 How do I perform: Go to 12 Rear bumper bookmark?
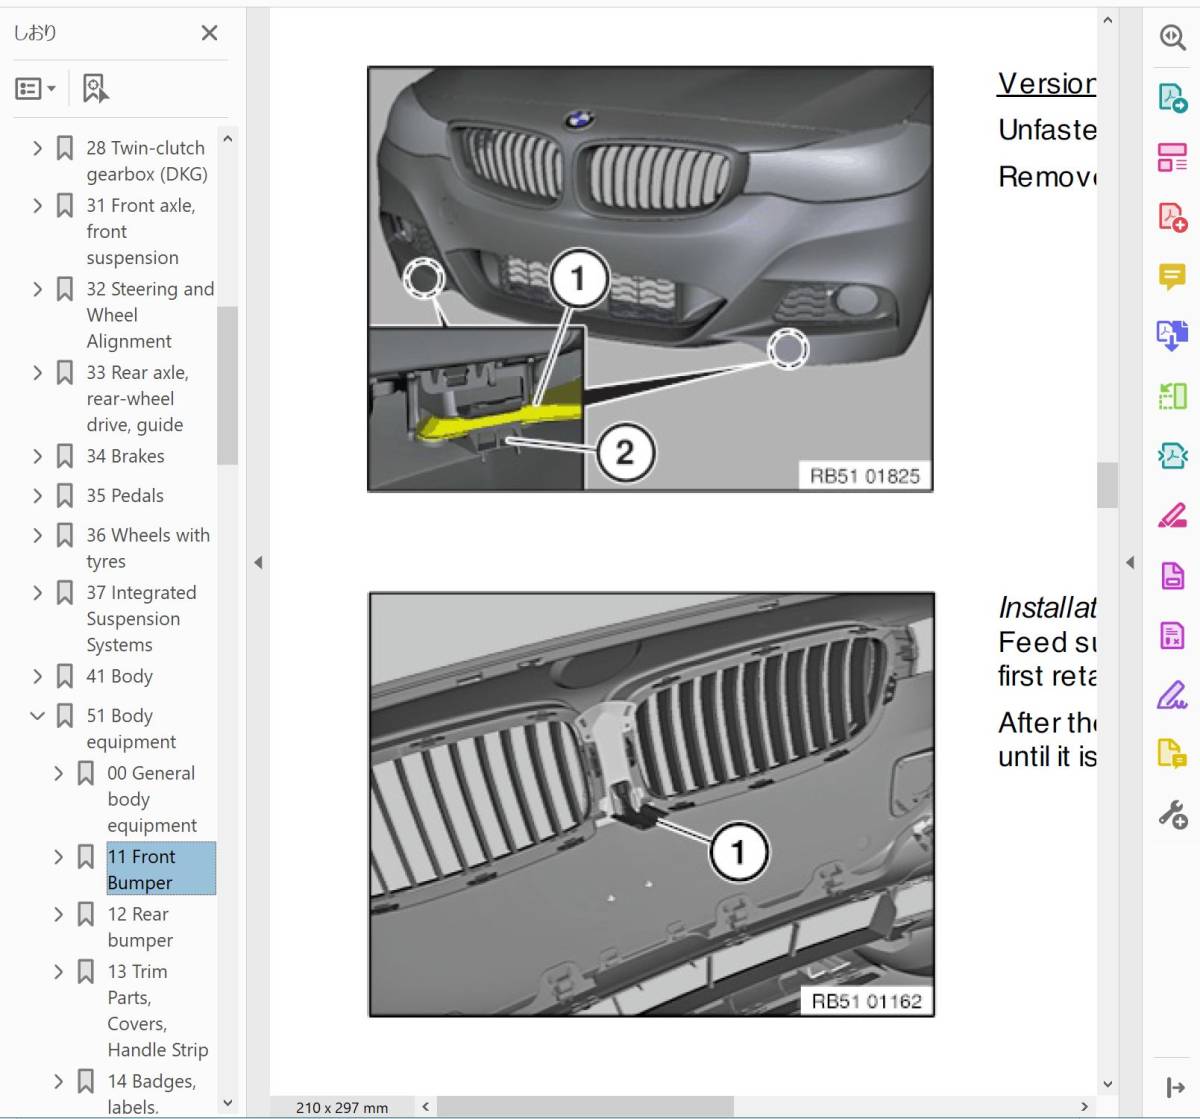pos(140,927)
